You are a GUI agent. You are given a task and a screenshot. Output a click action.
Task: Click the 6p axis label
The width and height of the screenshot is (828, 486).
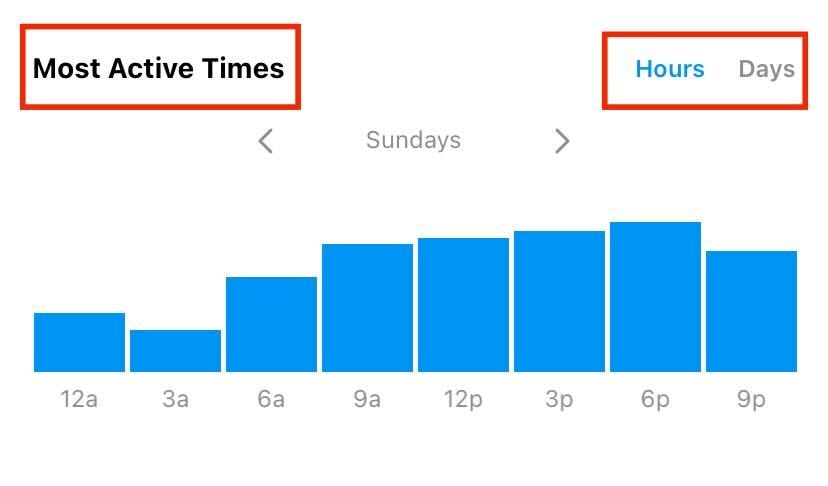point(655,400)
